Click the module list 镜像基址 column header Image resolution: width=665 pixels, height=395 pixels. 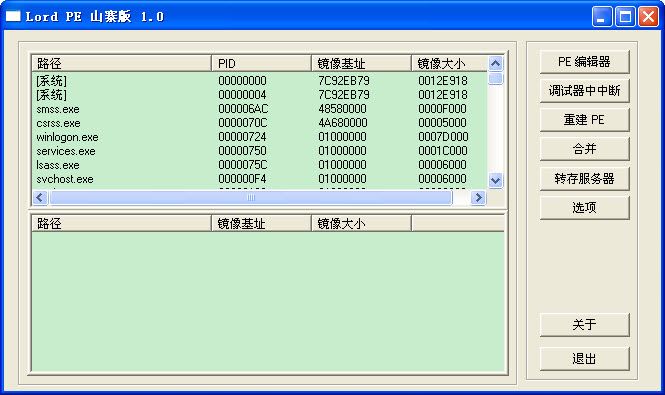[x=261, y=224]
